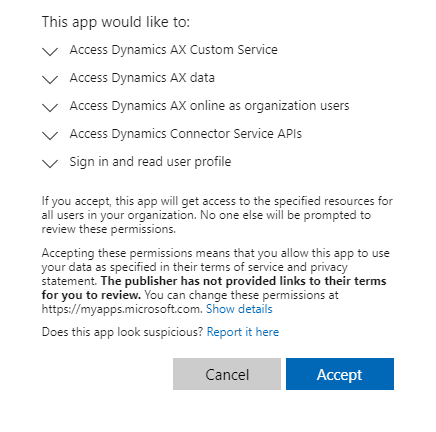The height and width of the screenshot is (432, 436).
Task: Select 'Access Dynamics AX online as organization users' text
Action: click(x=209, y=106)
